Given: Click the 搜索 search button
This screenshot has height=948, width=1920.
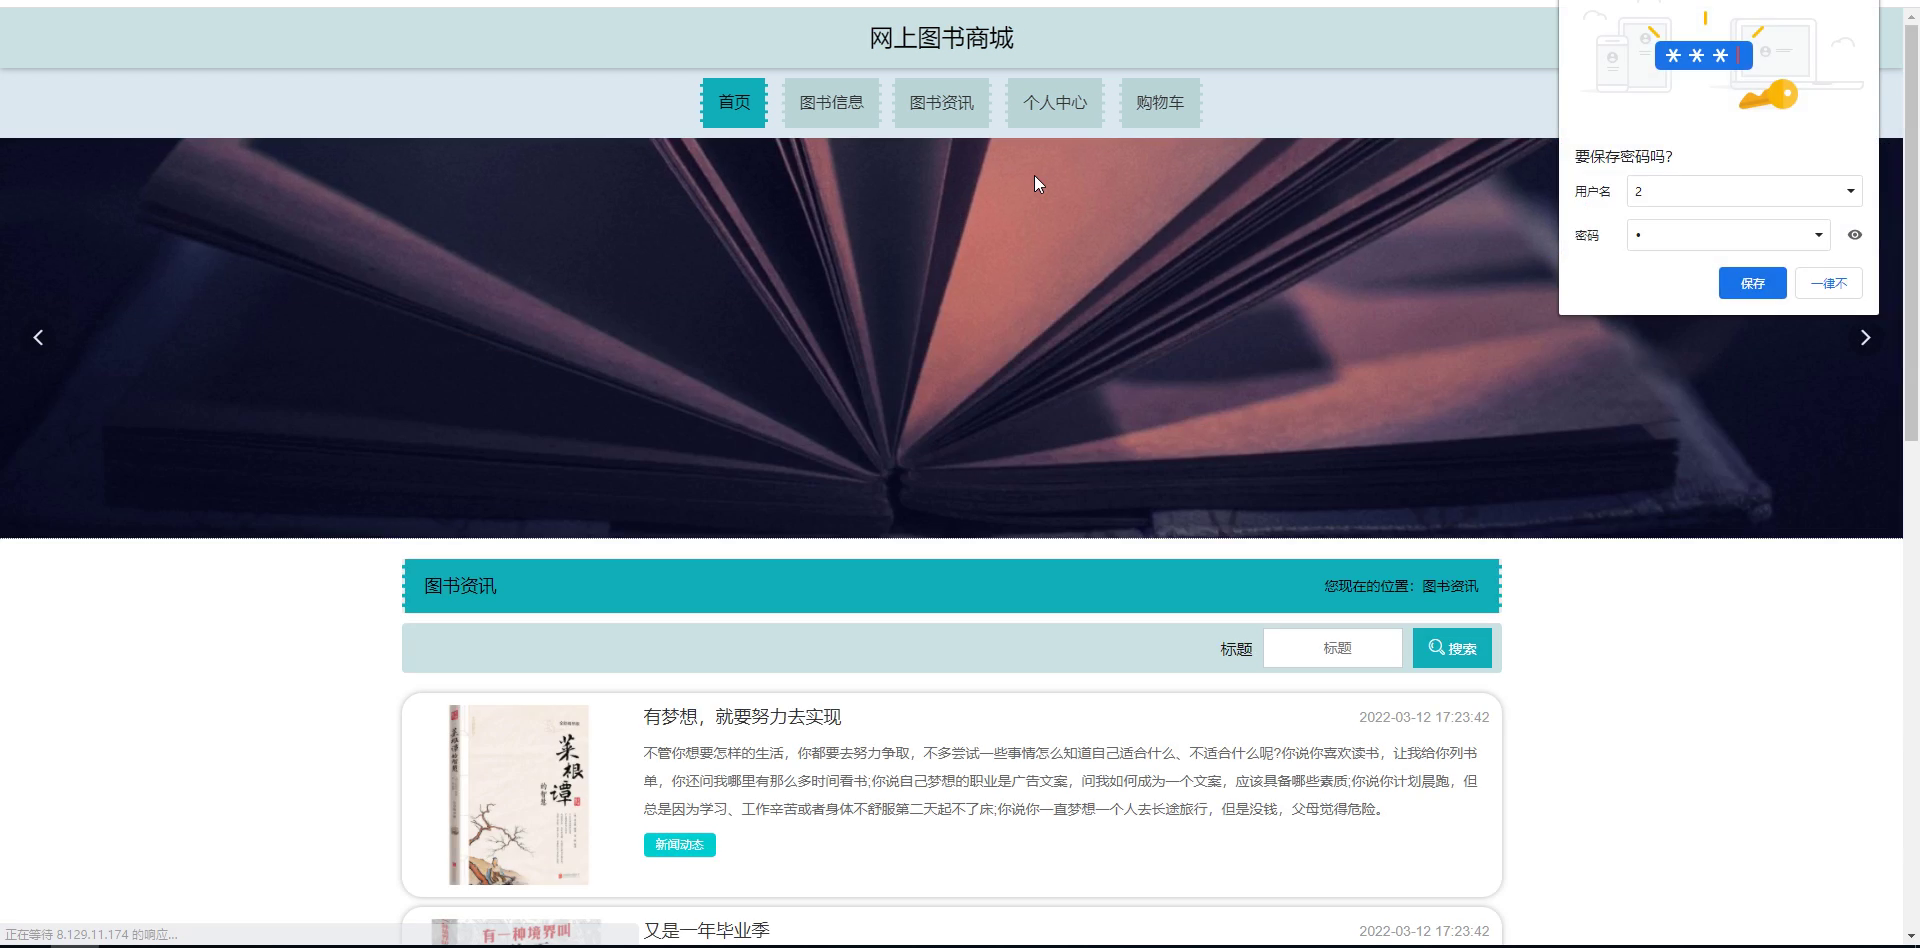Looking at the screenshot, I should point(1452,648).
